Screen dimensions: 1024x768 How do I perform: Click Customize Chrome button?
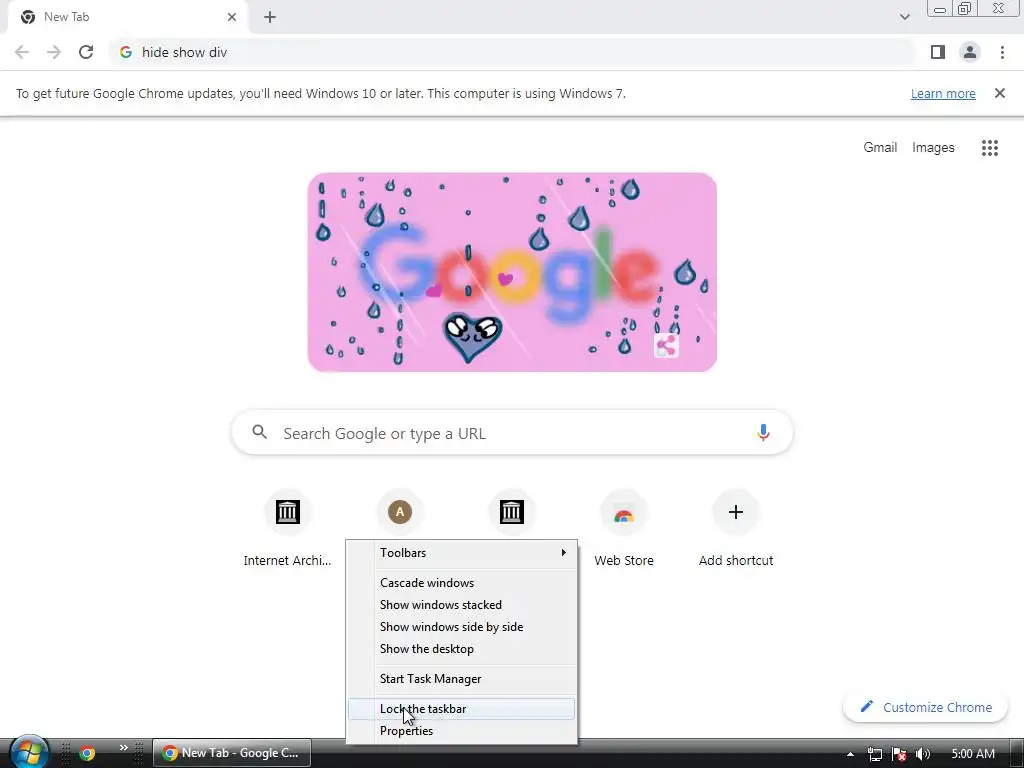[926, 707]
